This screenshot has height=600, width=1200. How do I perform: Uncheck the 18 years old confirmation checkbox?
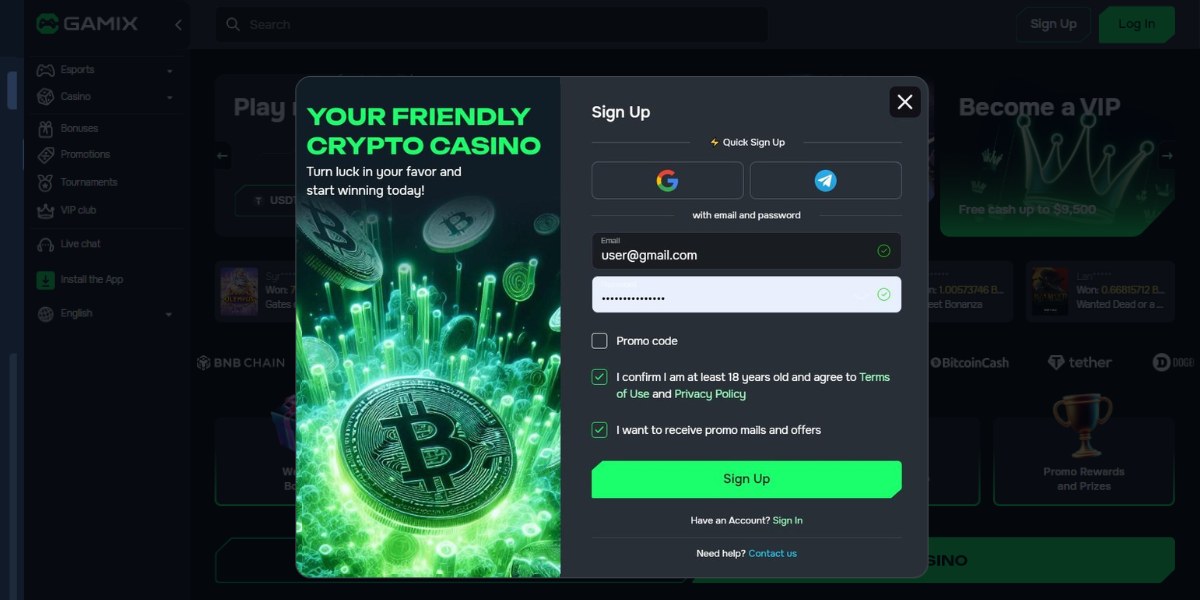pyautogui.click(x=599, y=377)
